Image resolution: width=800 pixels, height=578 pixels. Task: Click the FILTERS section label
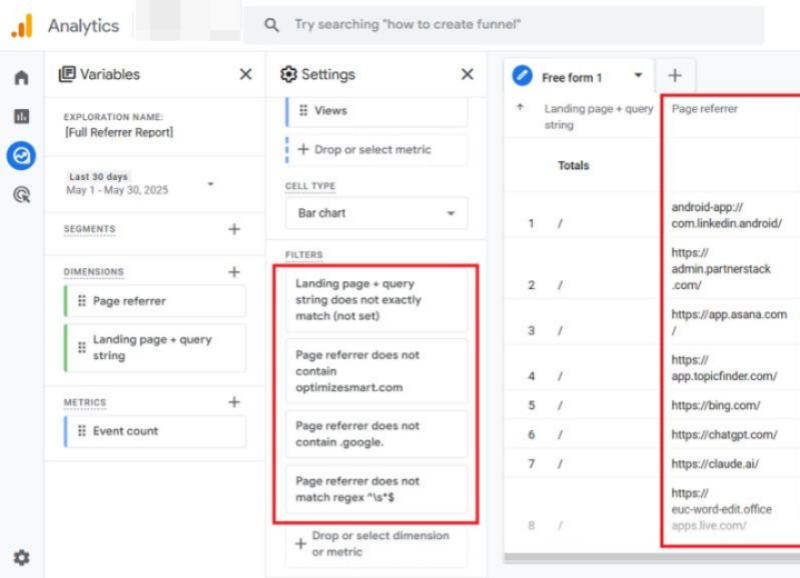304,255
